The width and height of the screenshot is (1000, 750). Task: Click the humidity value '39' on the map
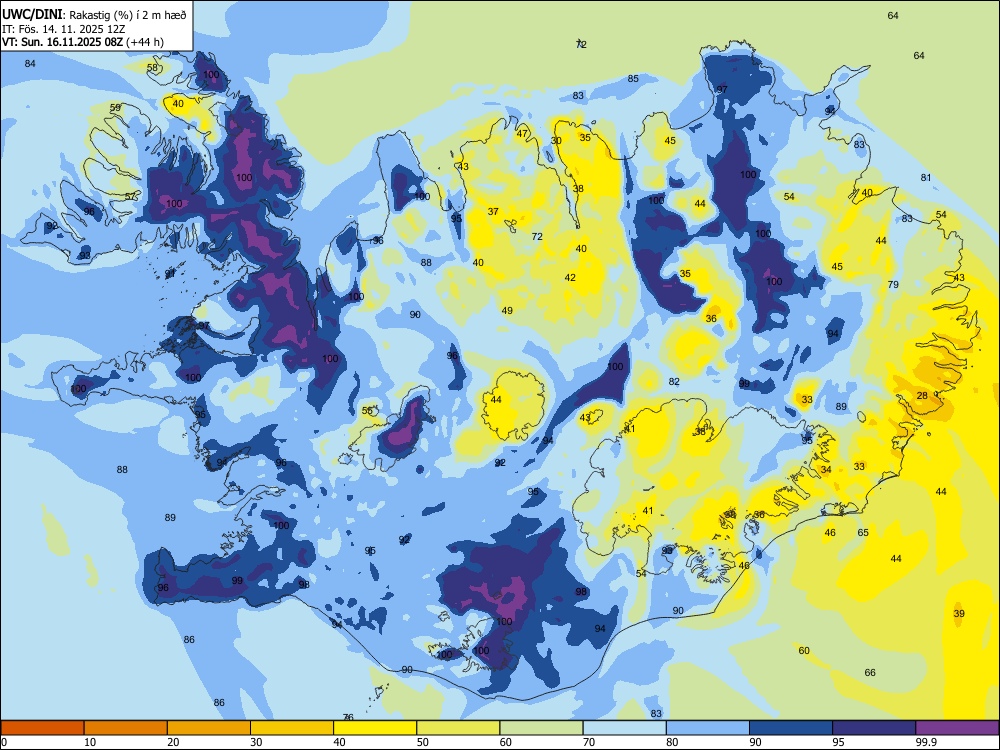pos(959,614)
